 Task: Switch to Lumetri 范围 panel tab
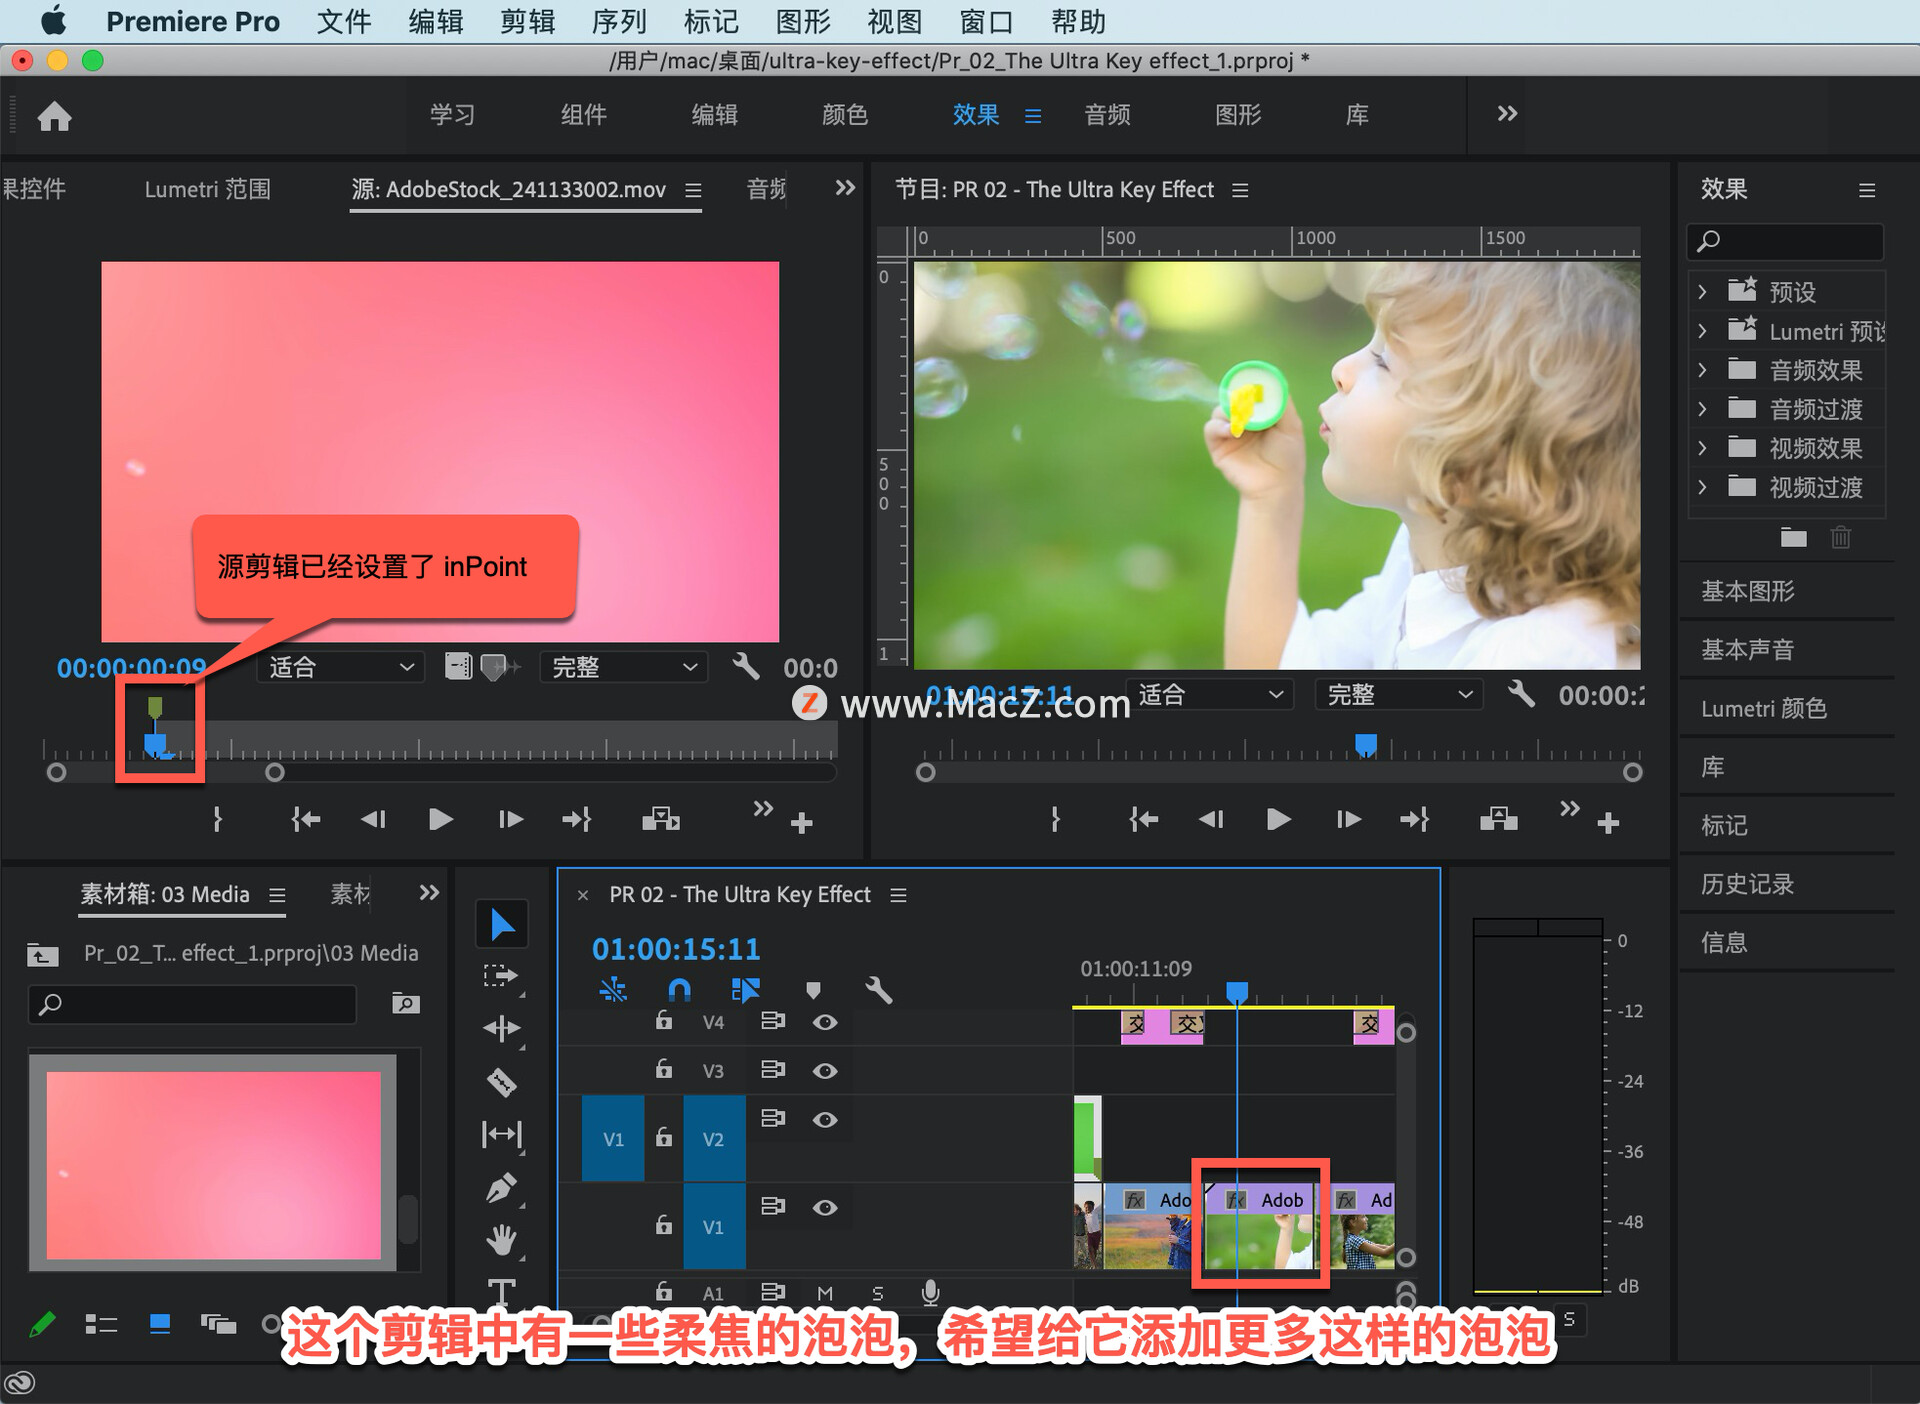(207, 189)
